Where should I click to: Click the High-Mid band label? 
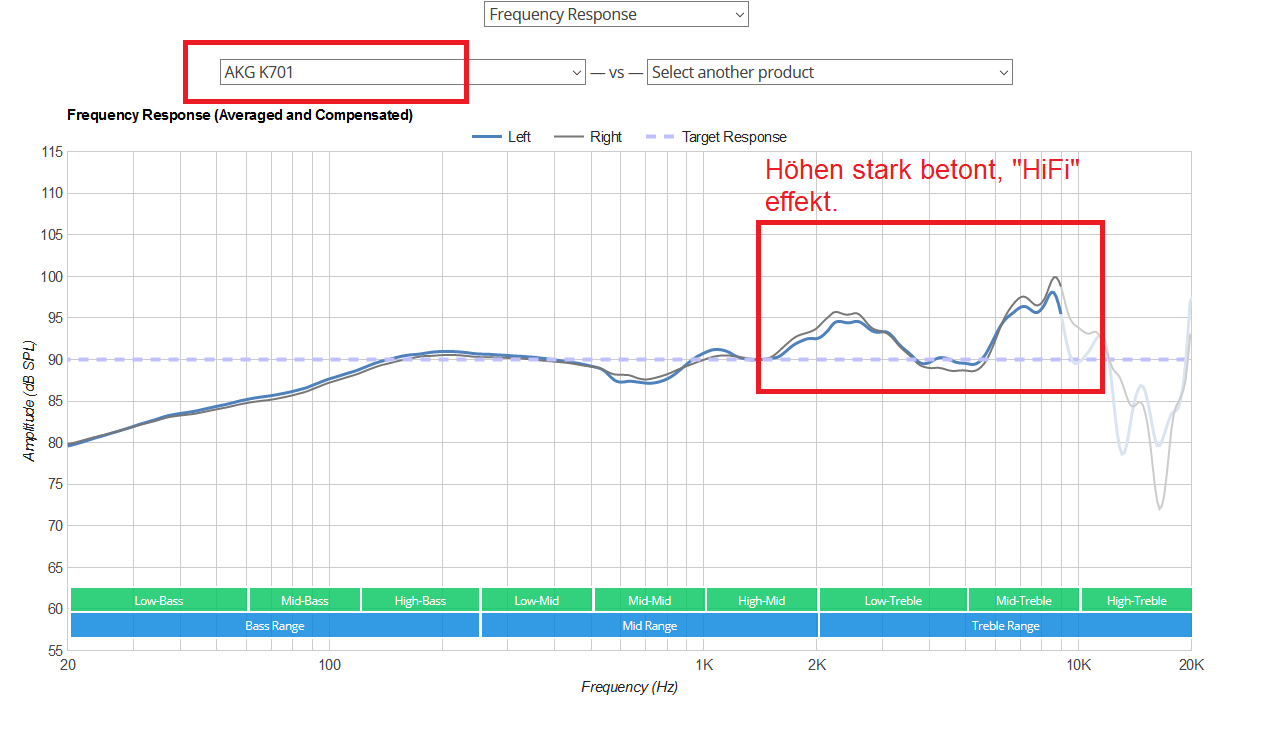pyautogui.click(x=762, y=600)
